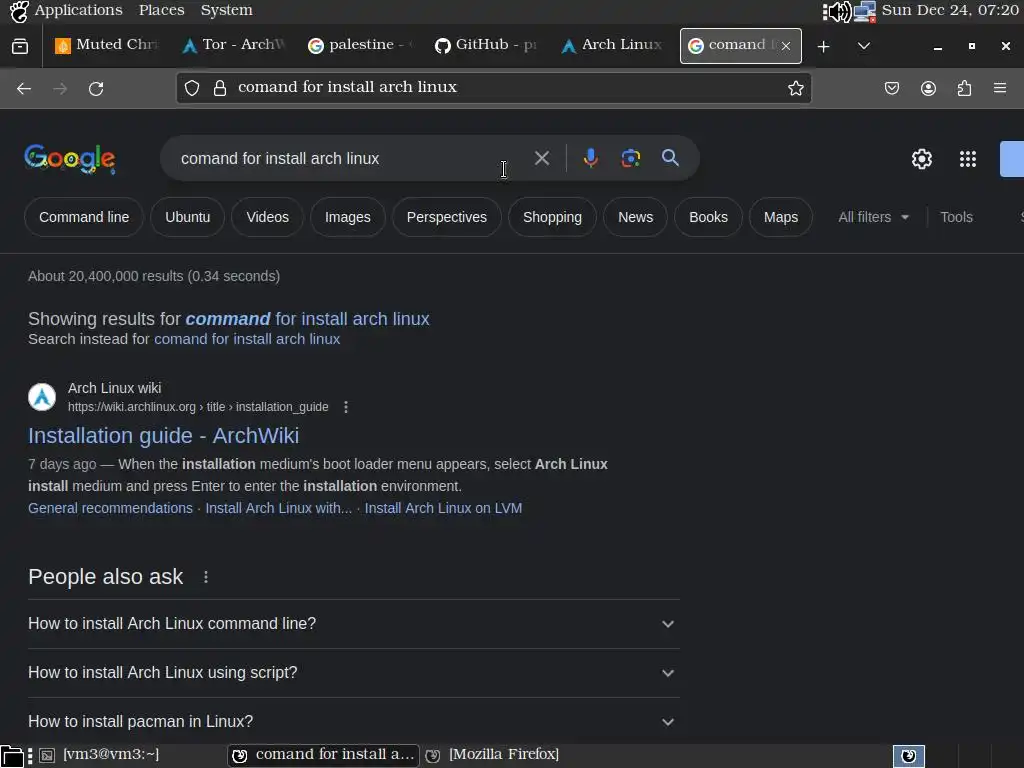Click the Arch Linux wiki favicon
Screen dimensions: 1024x768
point(42,397)
